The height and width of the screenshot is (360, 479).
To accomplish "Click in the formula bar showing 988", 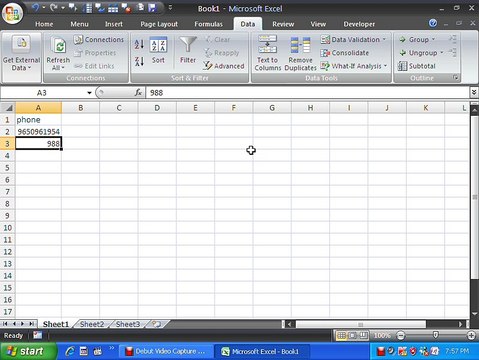I will 307,93.
